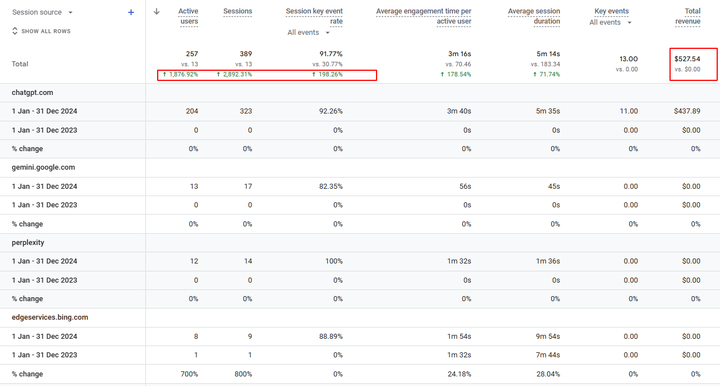Click chatgpt.com session duration 5m 35s
This screenshot has height=386, width=720.
[548, 111]
